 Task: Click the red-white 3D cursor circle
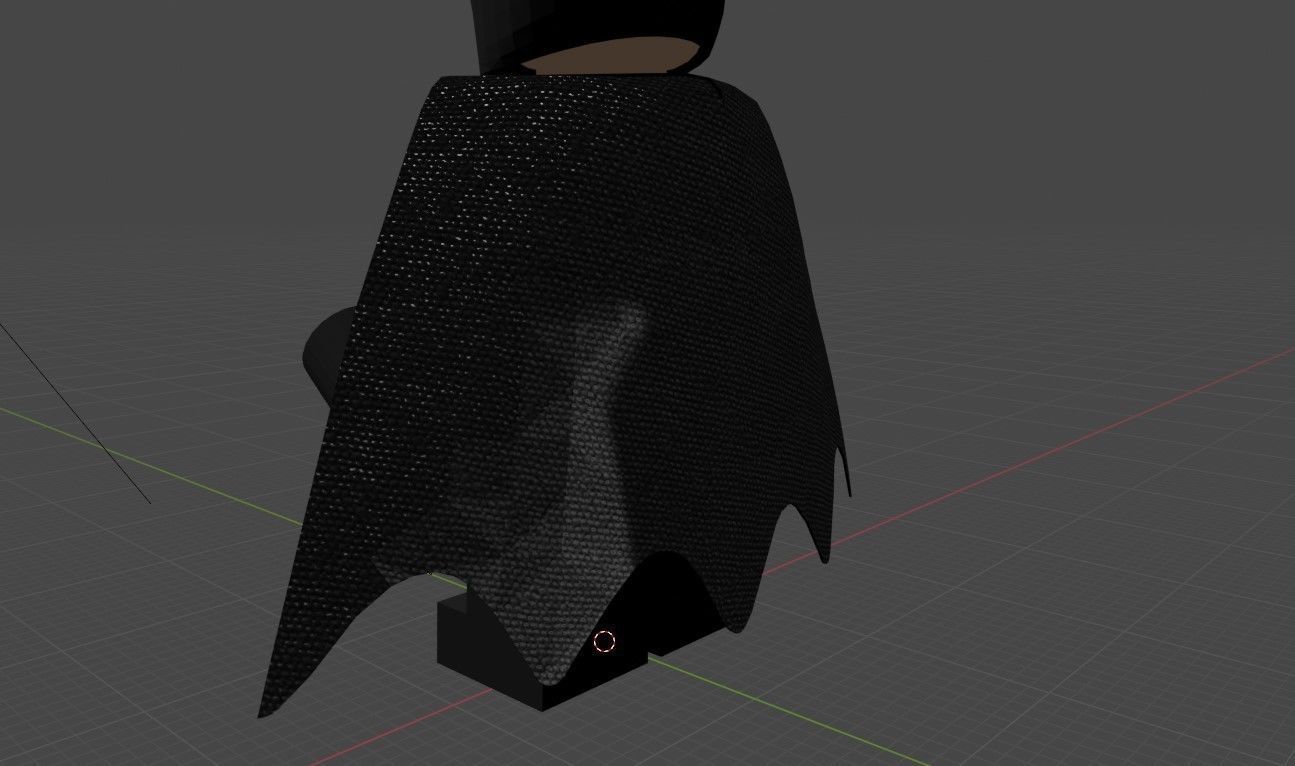click(604, 642)
